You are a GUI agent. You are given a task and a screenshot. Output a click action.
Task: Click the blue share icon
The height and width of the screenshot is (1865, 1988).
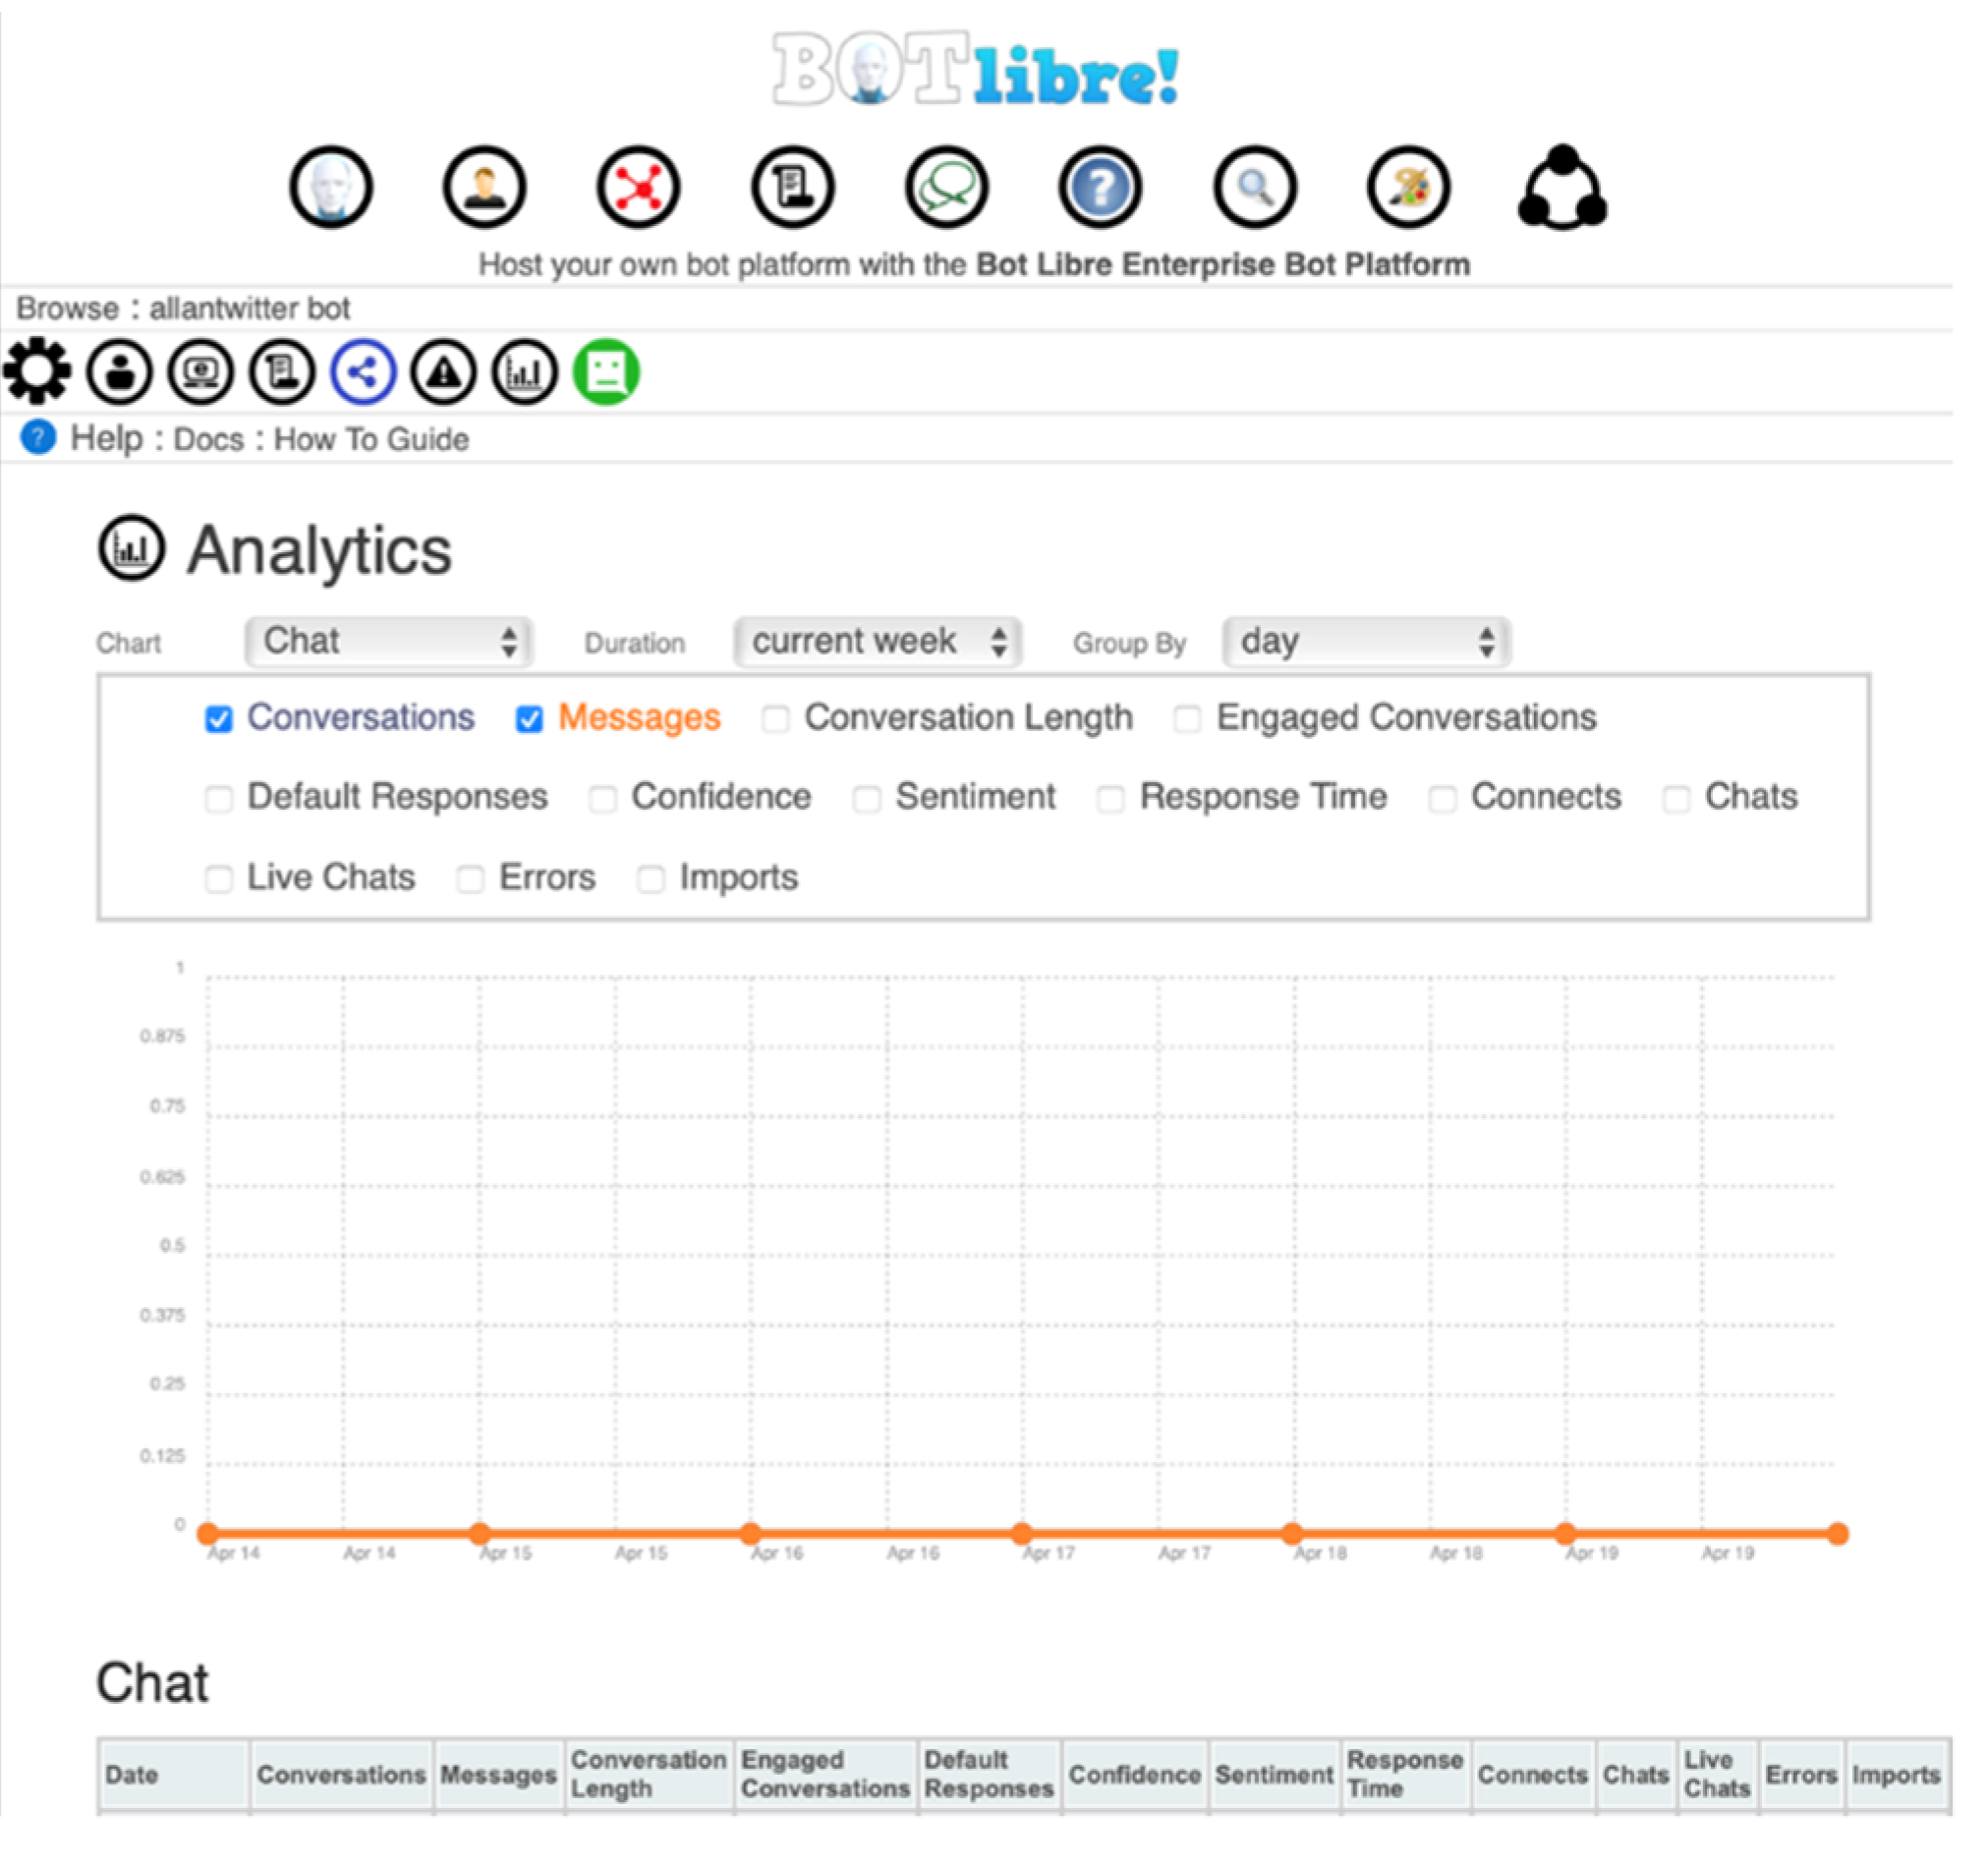[363, 373]
